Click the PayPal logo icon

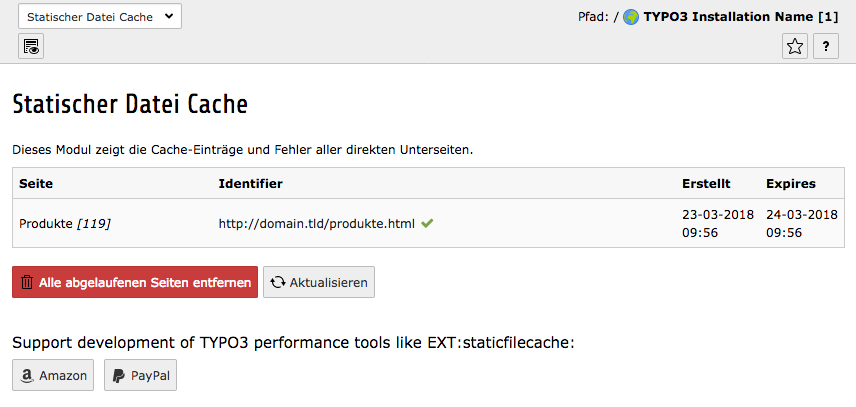(x=118, y=376)
